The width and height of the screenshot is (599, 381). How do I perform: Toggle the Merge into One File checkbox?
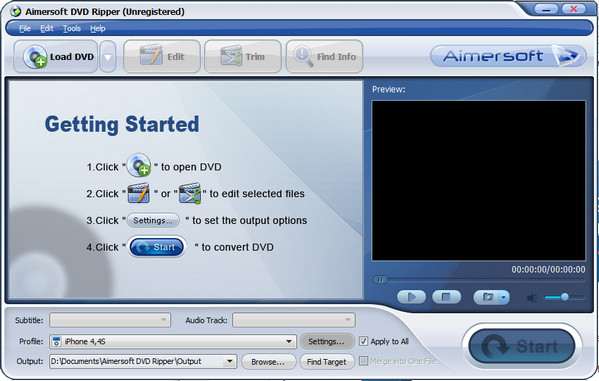point(363,361)
